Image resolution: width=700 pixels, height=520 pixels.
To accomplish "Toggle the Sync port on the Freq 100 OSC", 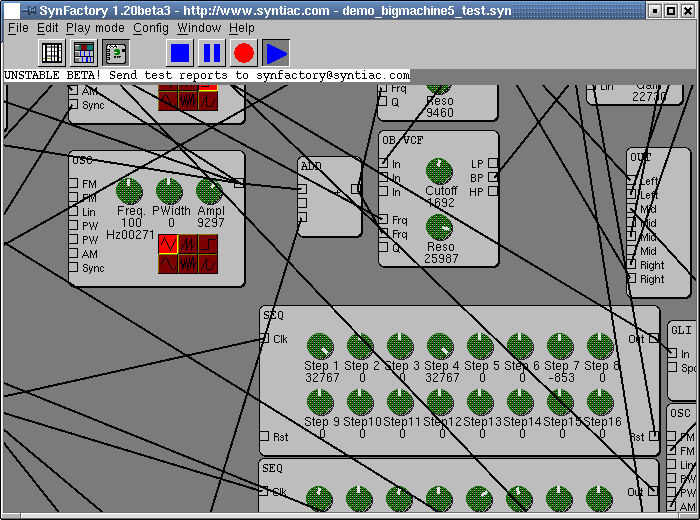I will pos(73,267).
